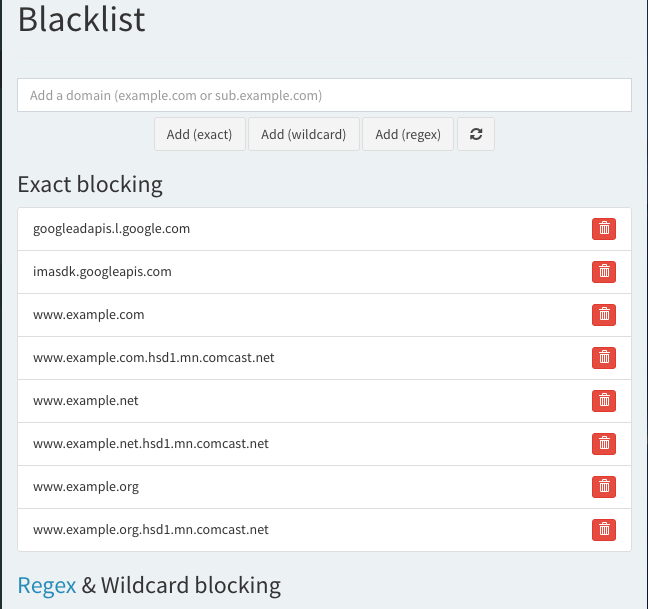Click the refresh list icon button
The image size is (648, 609).
point(476,135)
